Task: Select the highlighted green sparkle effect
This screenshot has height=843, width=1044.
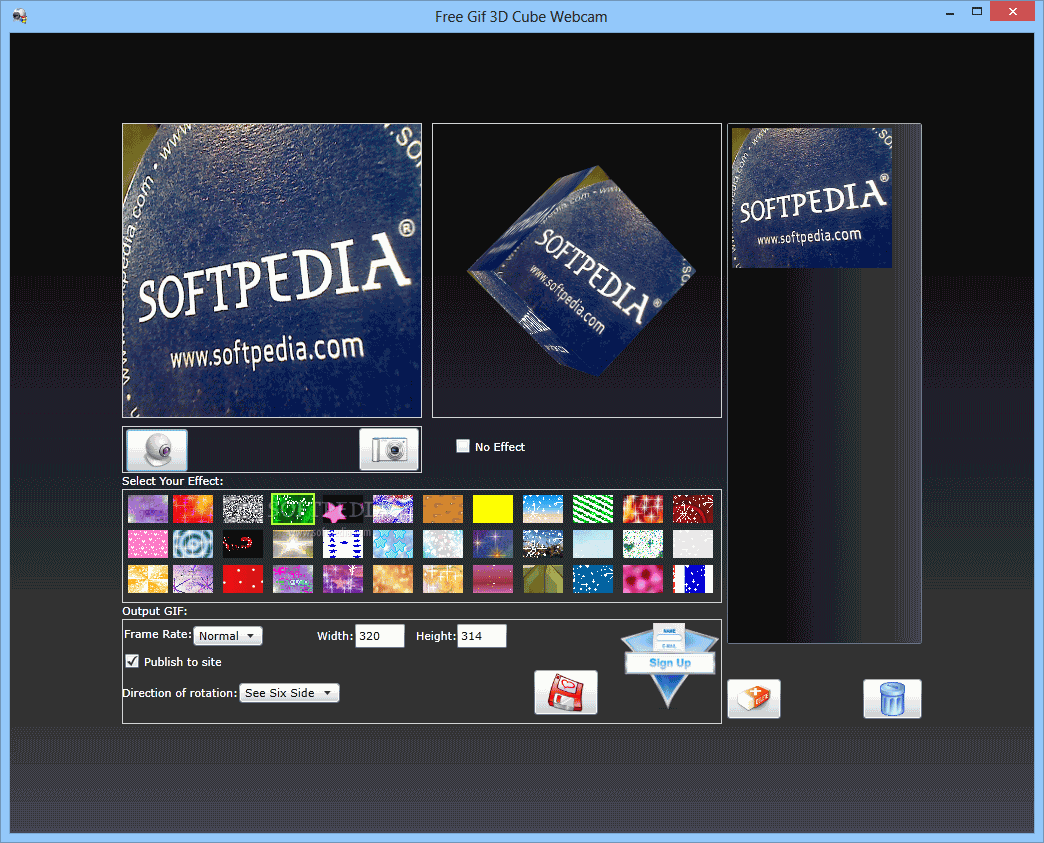Action: 293,509
